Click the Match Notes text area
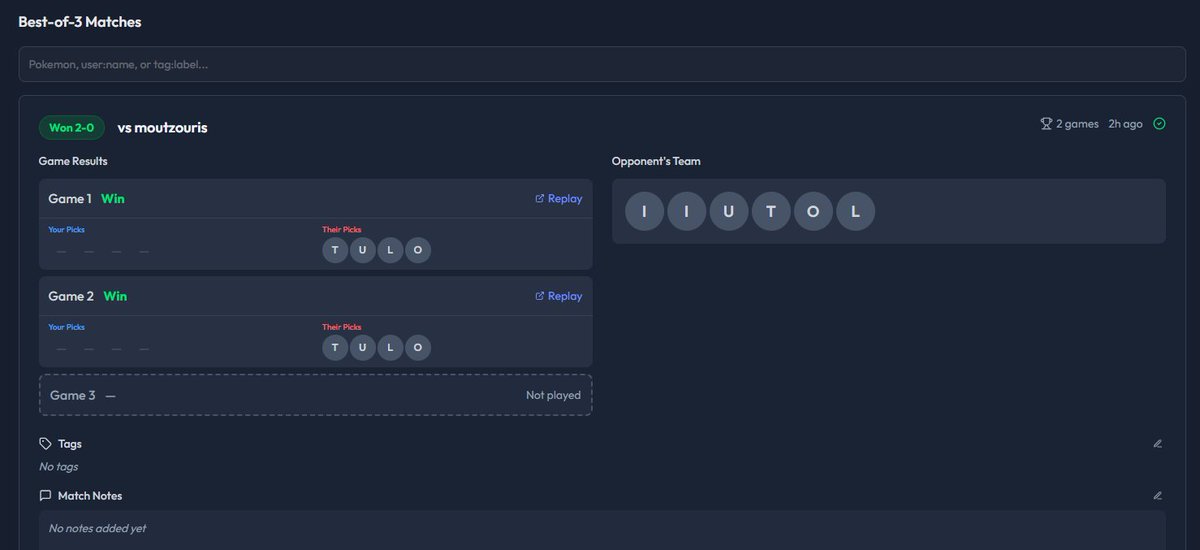This screenshot has height=550, width=1200. point(602,530)
